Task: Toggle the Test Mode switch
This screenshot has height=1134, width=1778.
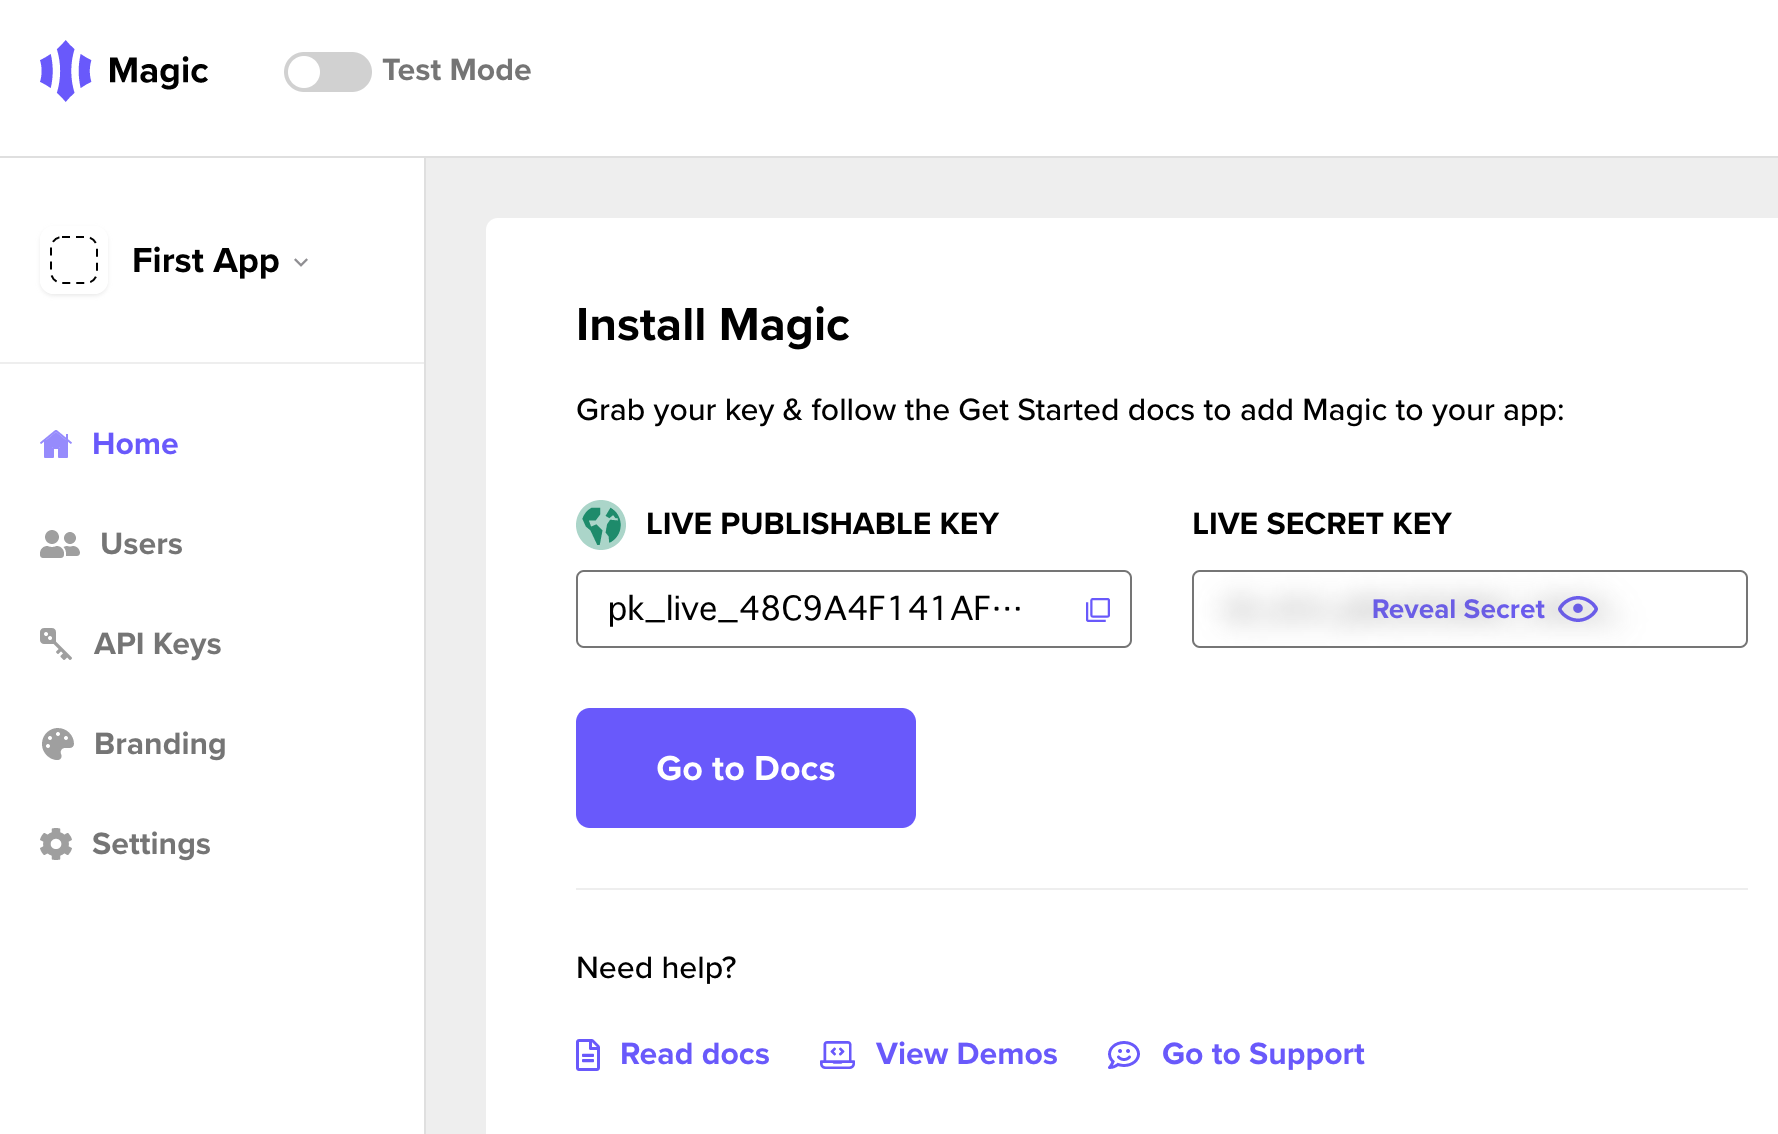Action: tap(327, 71)
